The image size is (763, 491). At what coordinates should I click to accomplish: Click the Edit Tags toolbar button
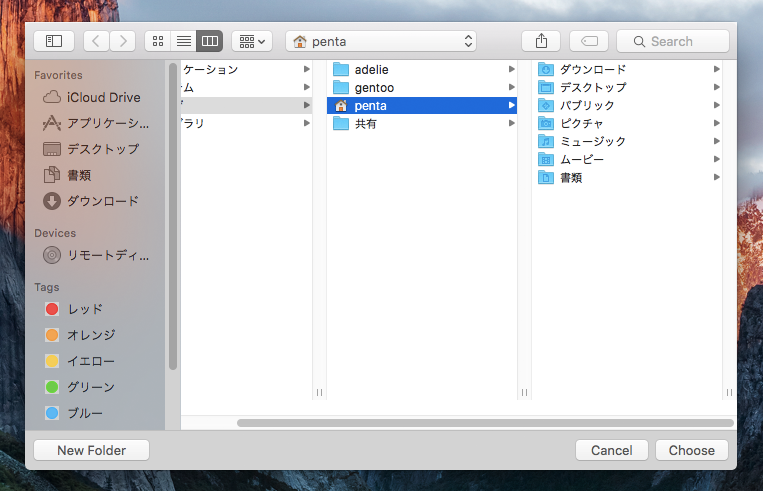(589, 41)
